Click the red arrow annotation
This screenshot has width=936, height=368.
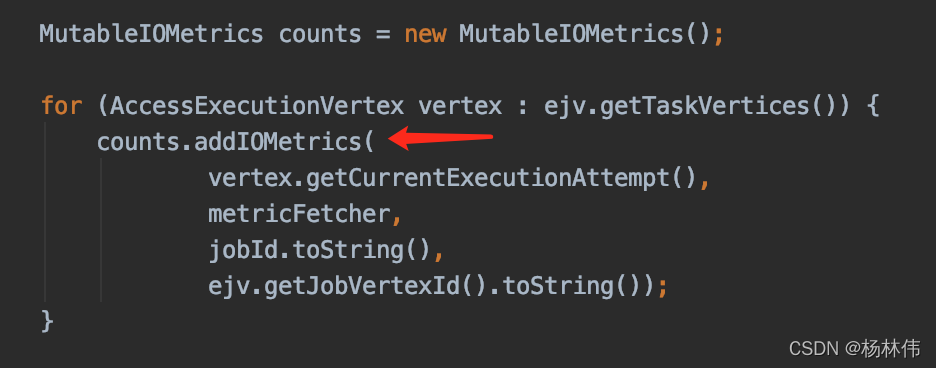point(441,138)
